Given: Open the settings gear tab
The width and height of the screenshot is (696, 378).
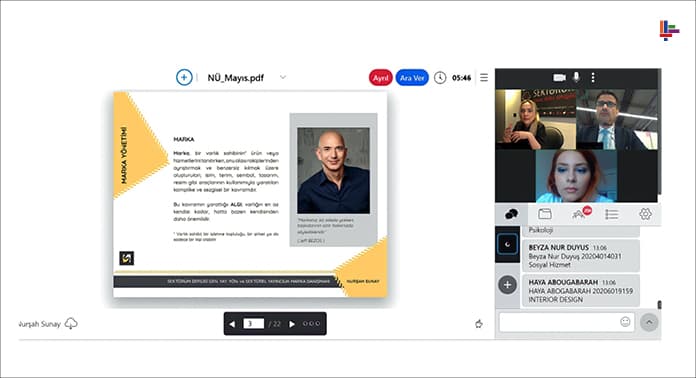Looking at the screenshot, I should tap(645, 214).
